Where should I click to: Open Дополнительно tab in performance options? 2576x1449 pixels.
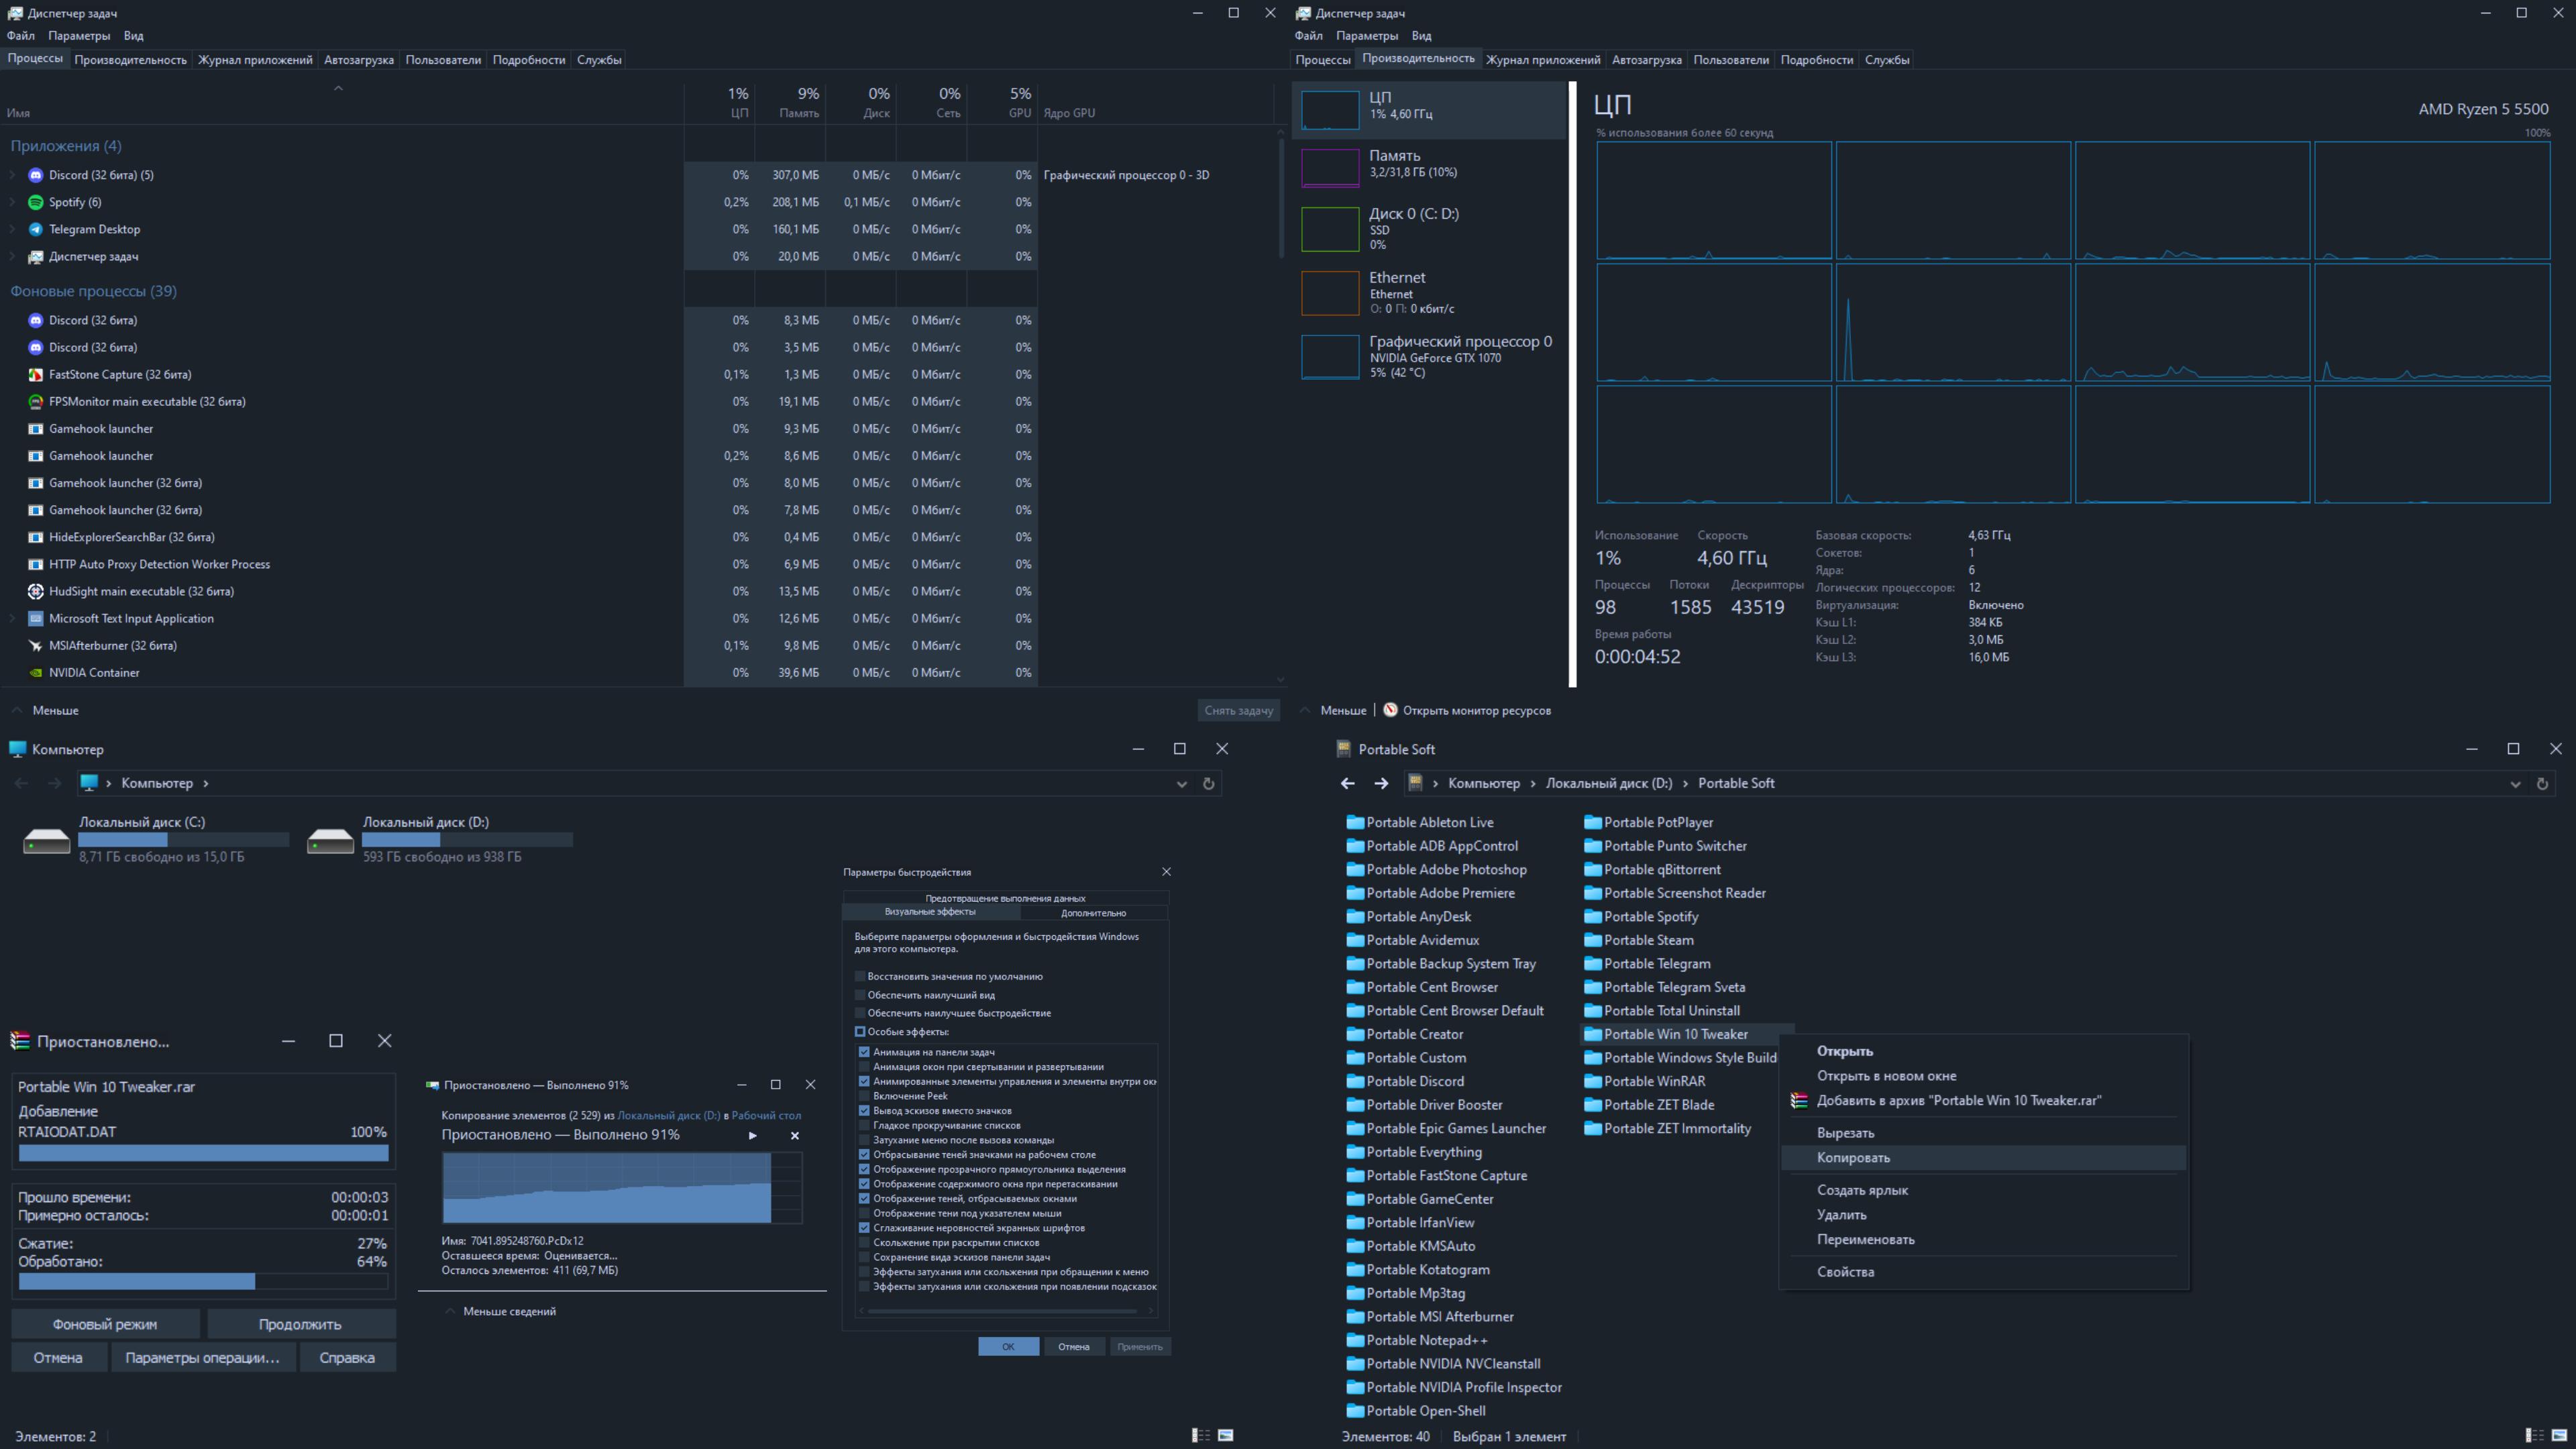[1093, 913]
